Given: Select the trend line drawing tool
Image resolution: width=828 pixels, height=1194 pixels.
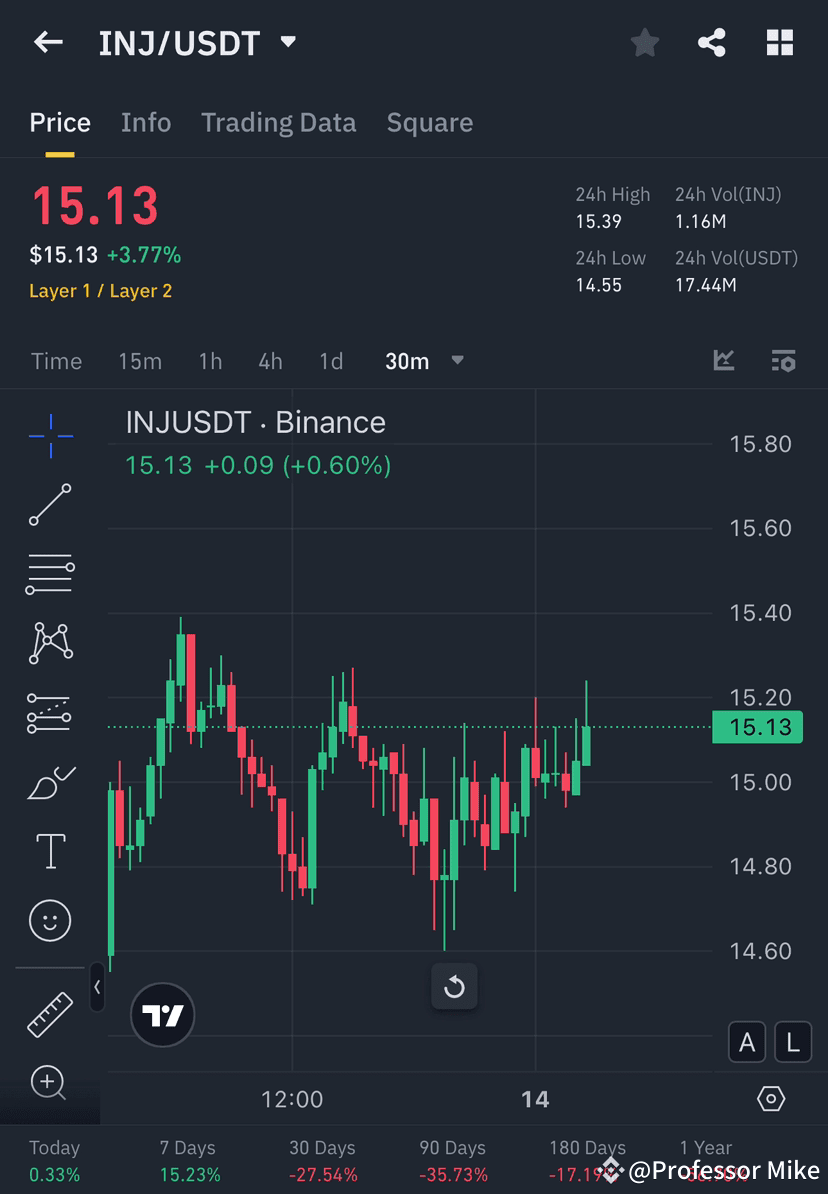Looking at the screenshot, I should pyautogui.click(x=50, y=505).
